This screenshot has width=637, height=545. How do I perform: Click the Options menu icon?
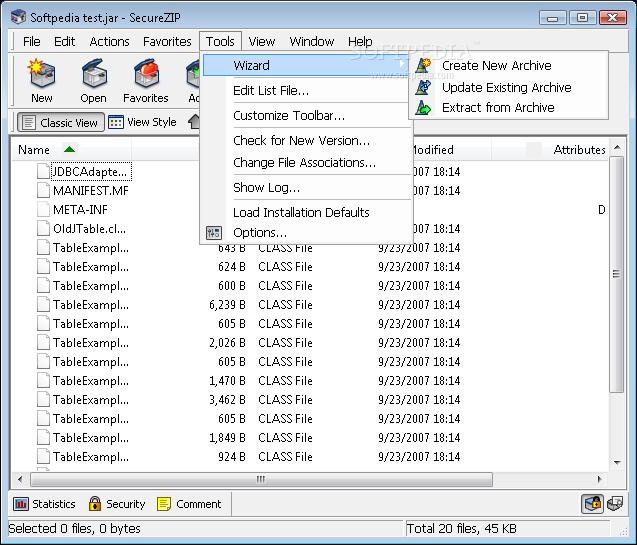coord(214,233)
